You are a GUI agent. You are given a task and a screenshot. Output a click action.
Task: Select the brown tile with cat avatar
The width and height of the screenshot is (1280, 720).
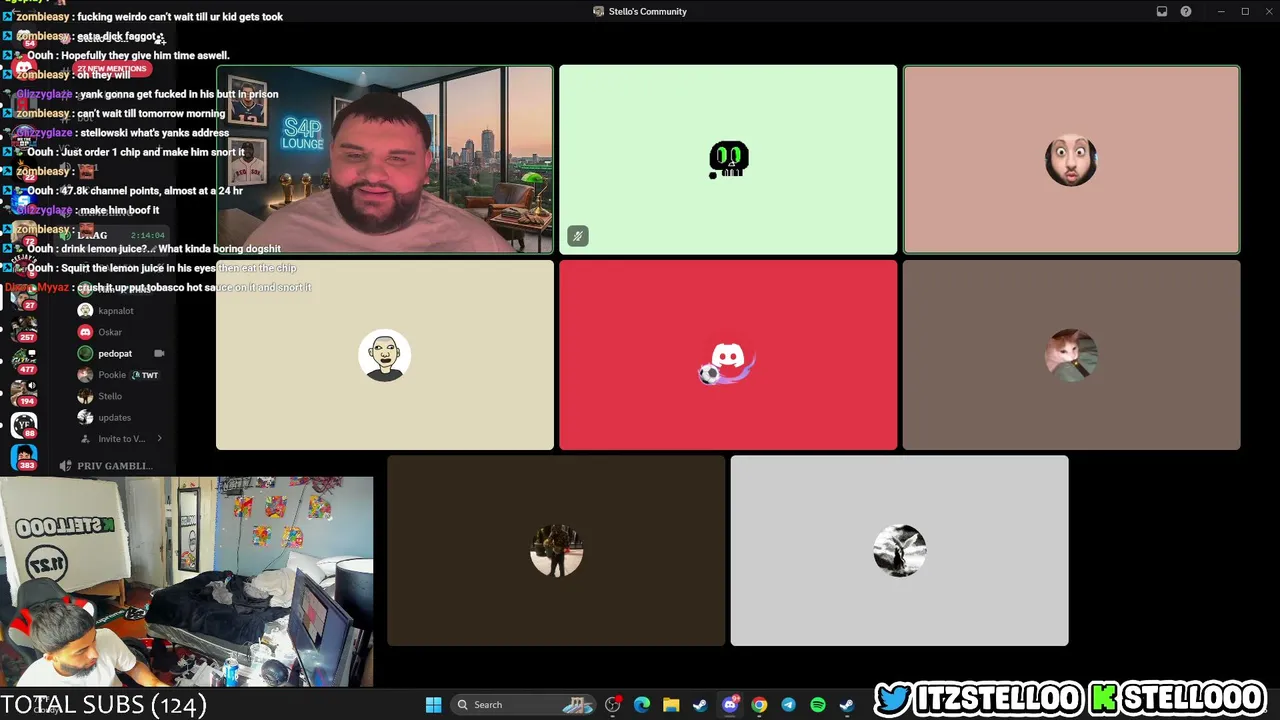[x=1071, y=355]
